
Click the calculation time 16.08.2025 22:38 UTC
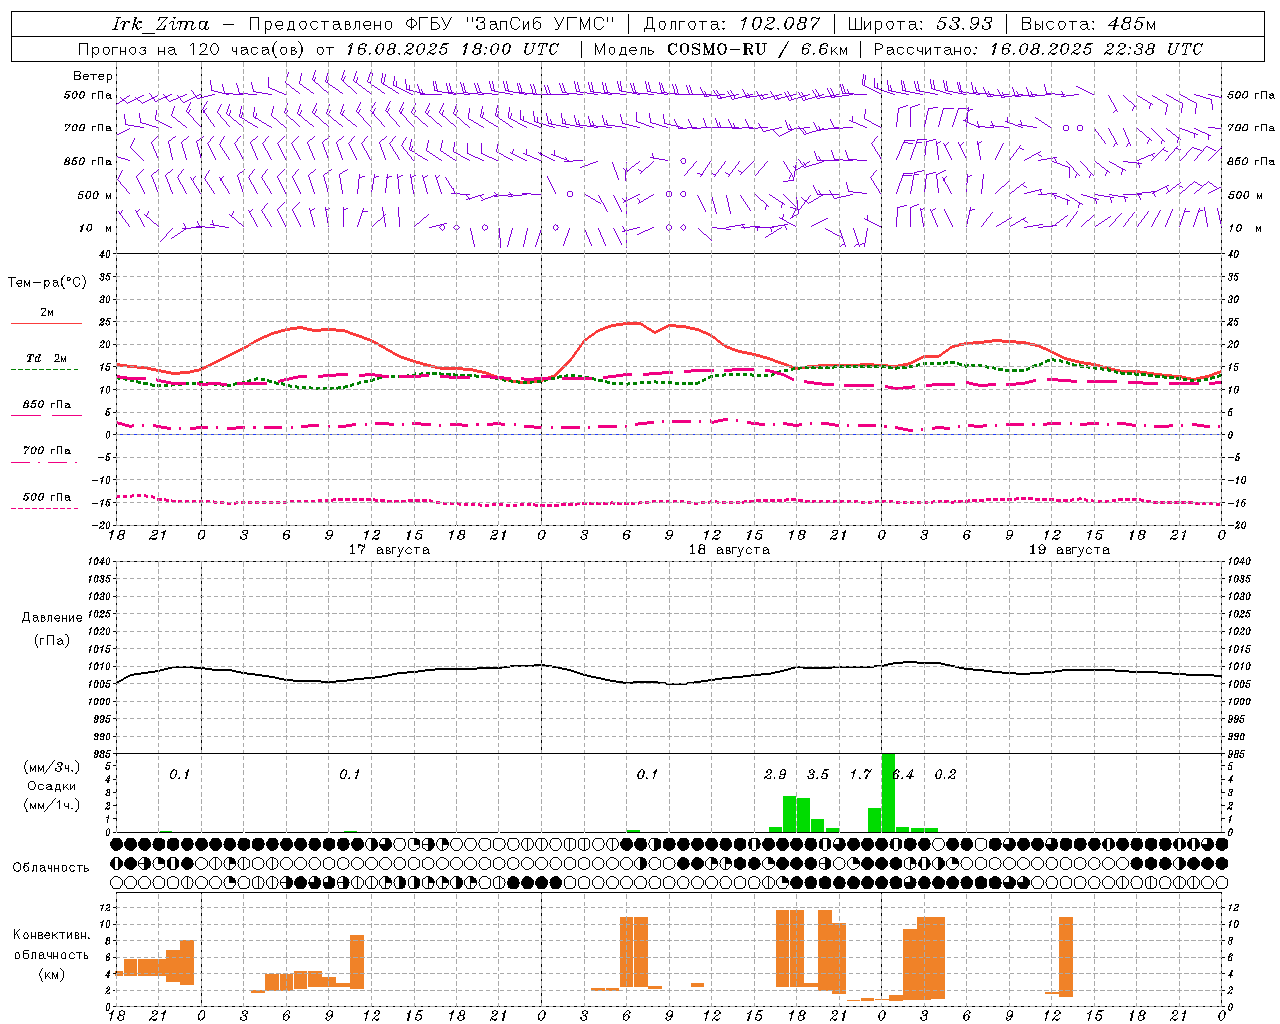click(x=1096, y=49)
